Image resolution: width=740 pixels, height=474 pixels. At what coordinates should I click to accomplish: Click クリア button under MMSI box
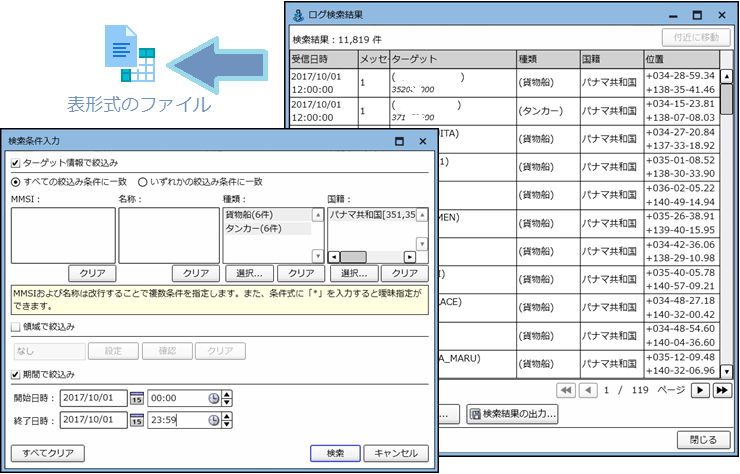coord(92,273)
